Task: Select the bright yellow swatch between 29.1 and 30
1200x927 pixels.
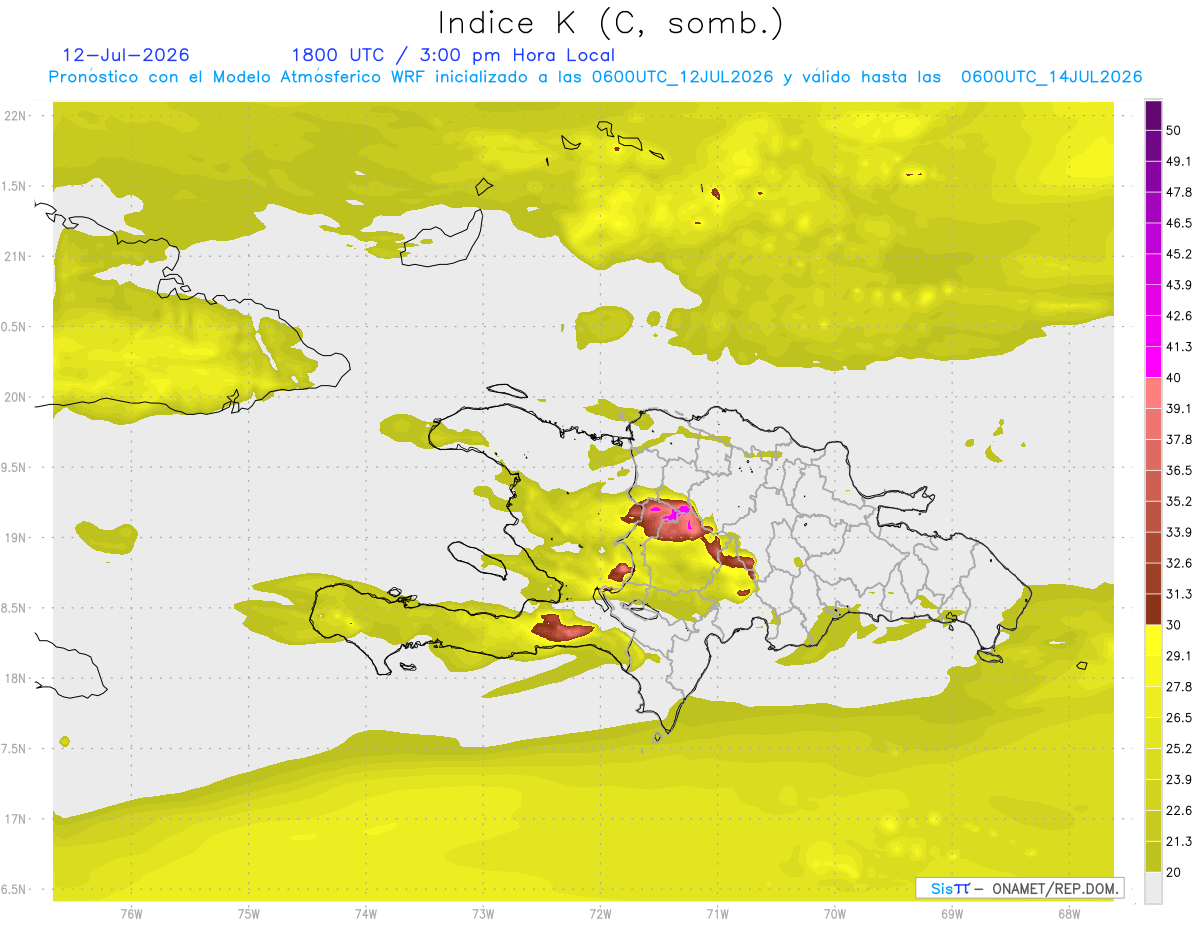Action: click(1154, 640)
